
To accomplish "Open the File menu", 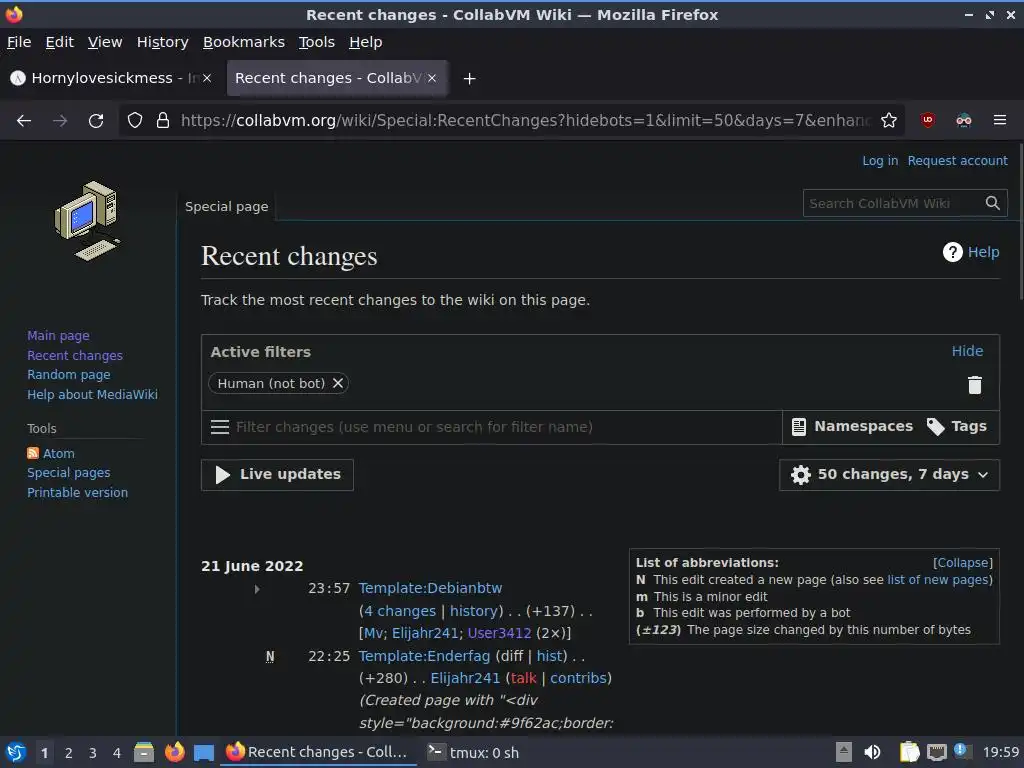I will pos(19,42).
